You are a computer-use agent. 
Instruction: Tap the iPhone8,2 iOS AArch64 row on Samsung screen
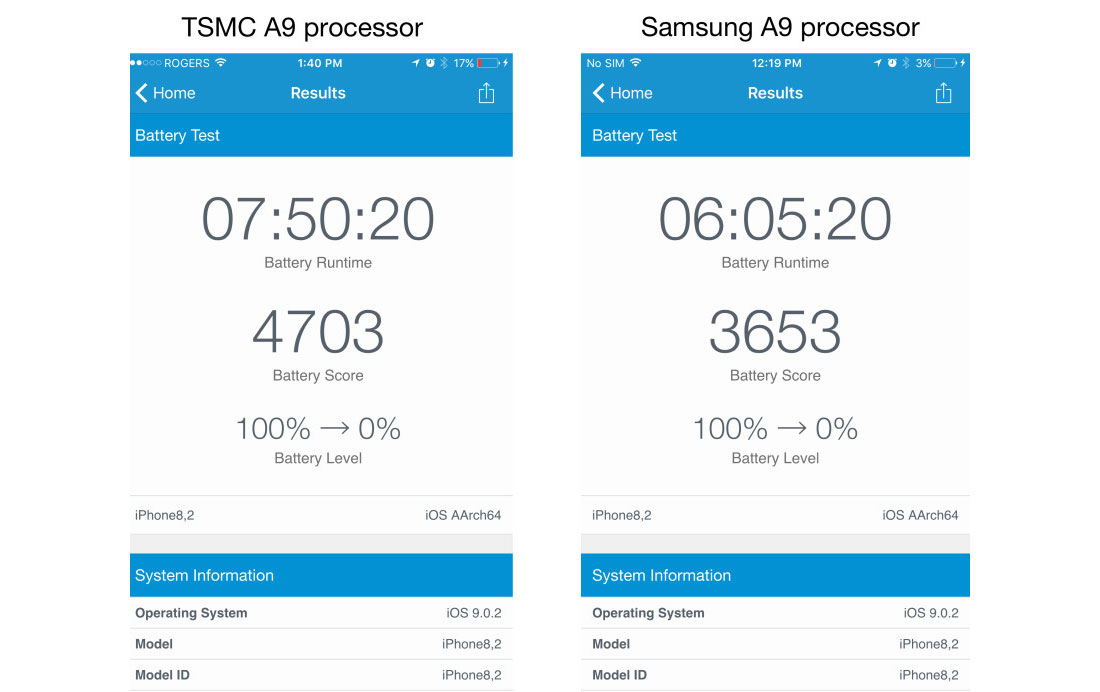(x=775, y=515)
